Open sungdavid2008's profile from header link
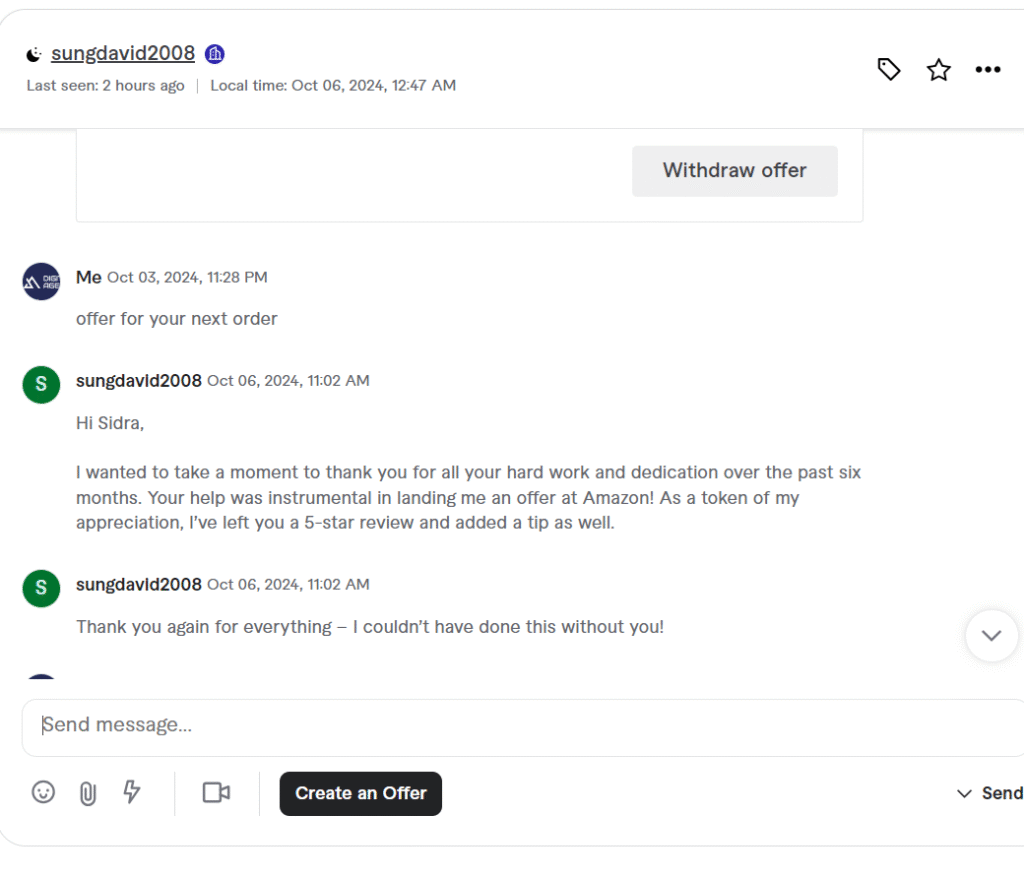 point(123,54)
